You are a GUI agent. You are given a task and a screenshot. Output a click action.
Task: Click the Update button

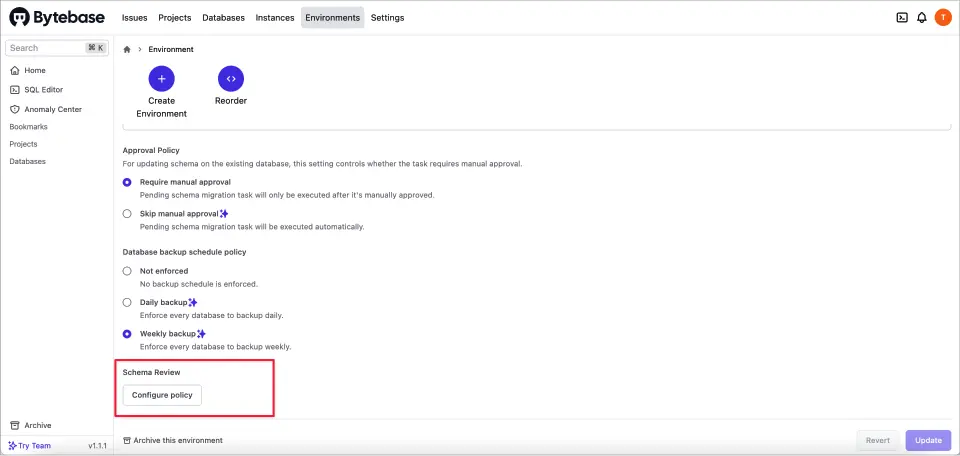(x=928, y=440)
